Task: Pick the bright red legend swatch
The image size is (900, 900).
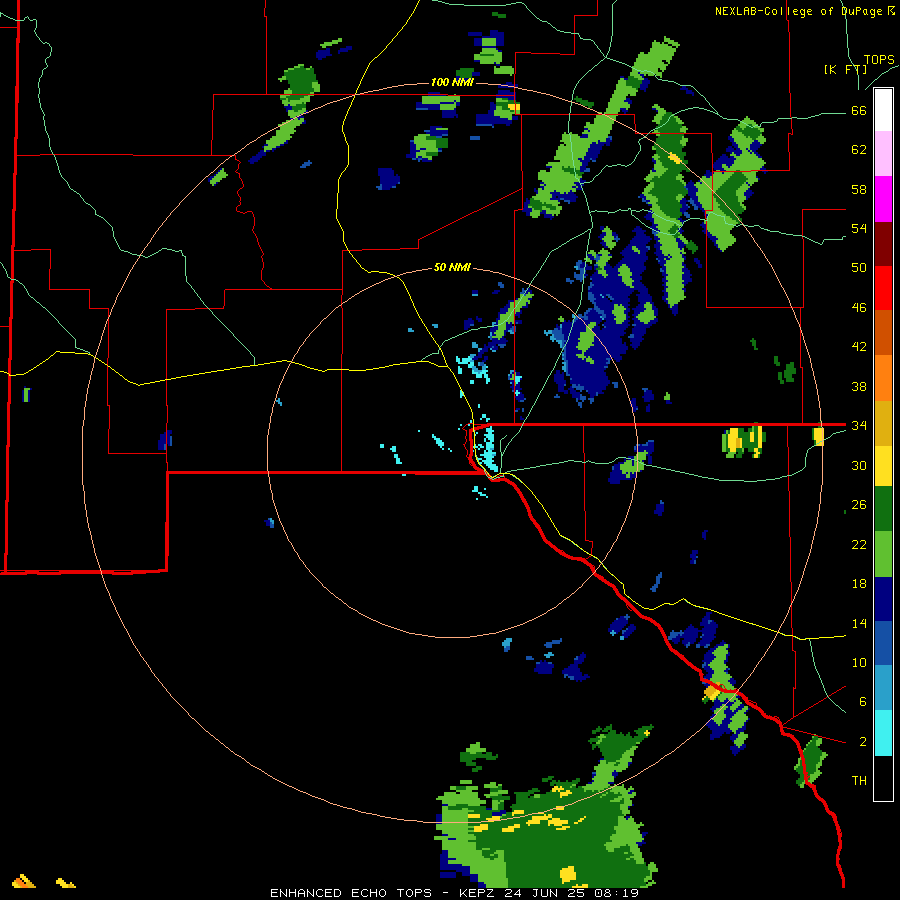Action: [883, 288]
